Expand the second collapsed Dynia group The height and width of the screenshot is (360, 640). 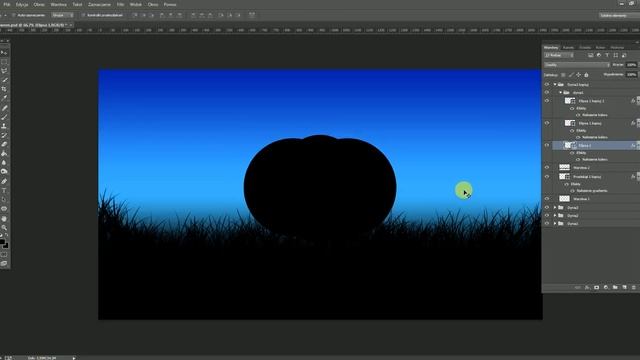click(x=555, y=216)
